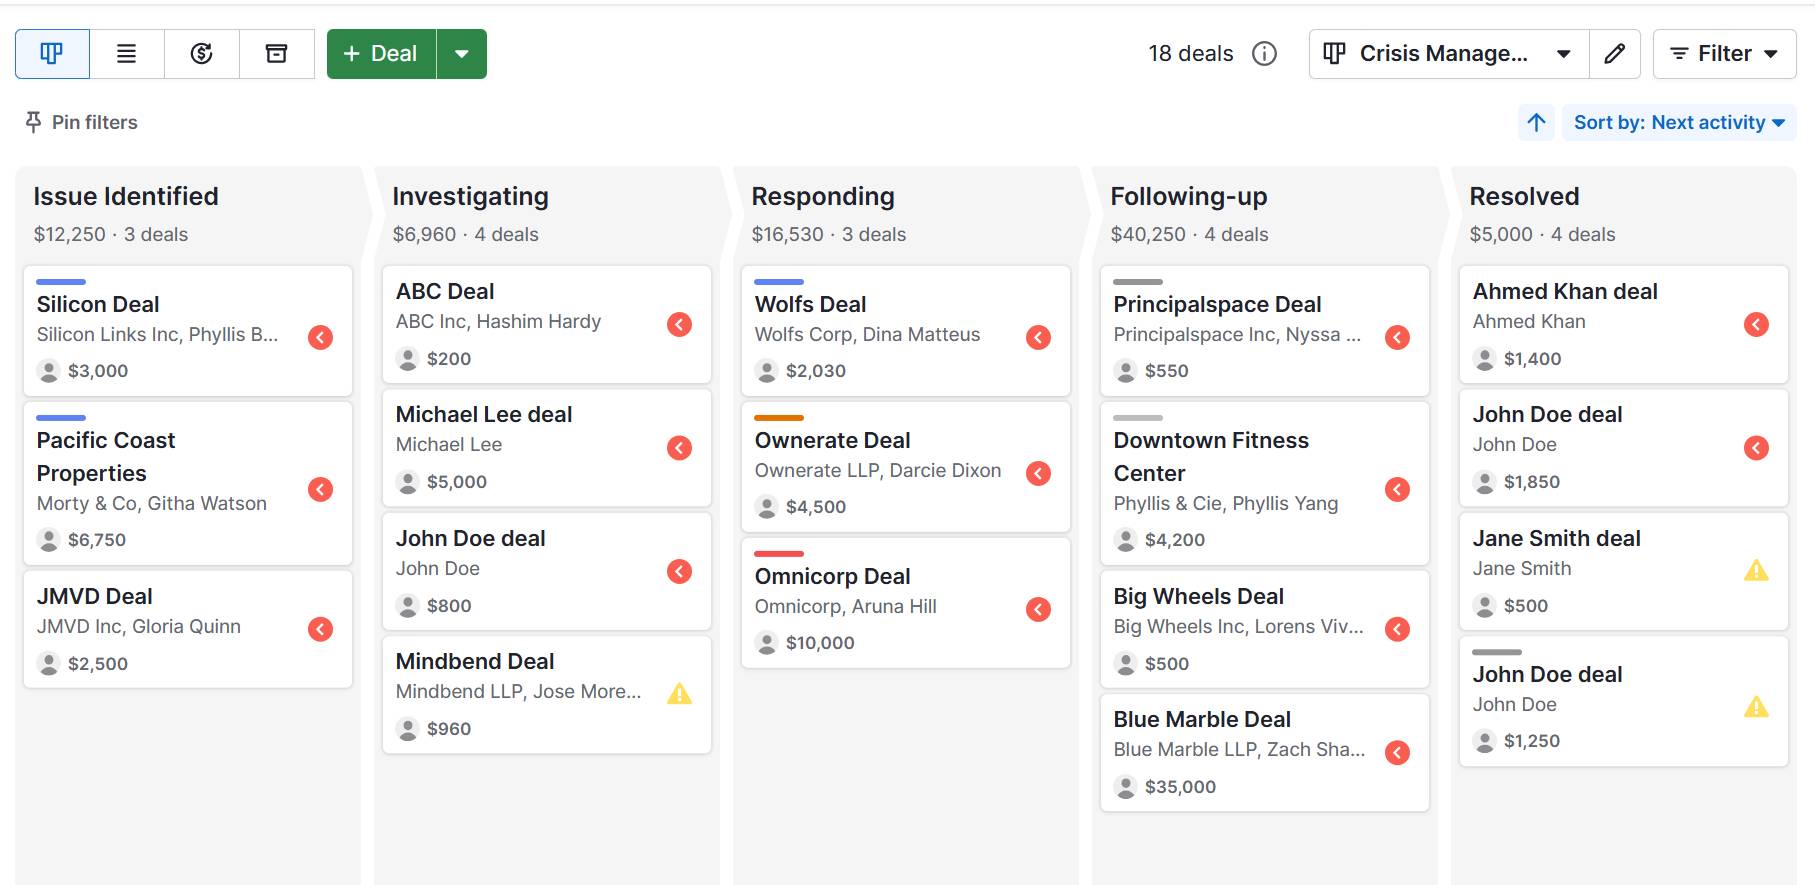Viewport: 1815px width, 885px height.
Task: Open the archive view icon
Action: [277, 54]
